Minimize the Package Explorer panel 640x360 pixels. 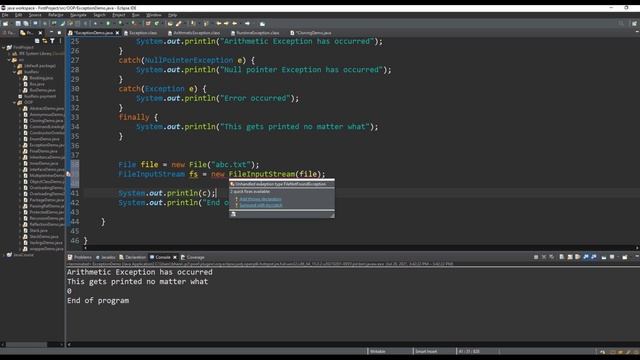(x=51, y=33)
